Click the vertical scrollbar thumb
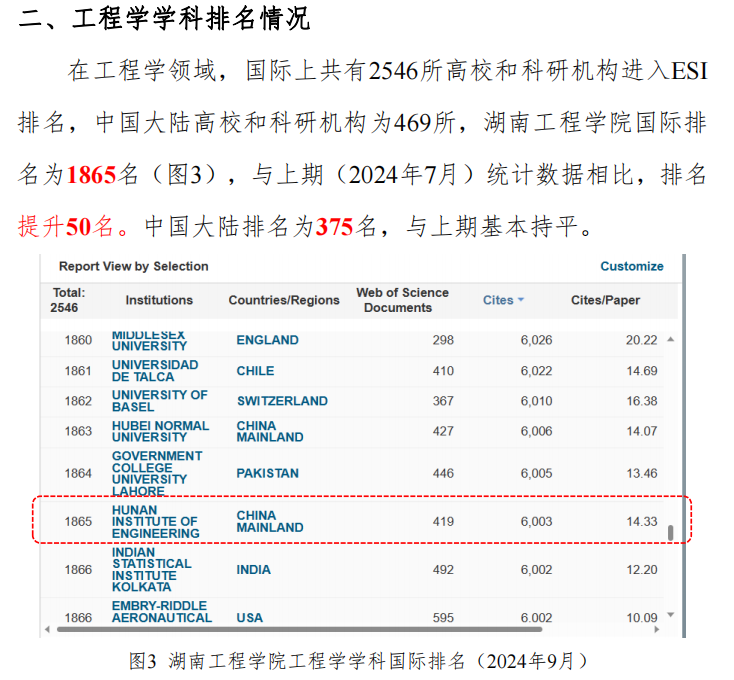This screenshot has width=734, height=680. point(670,532)
